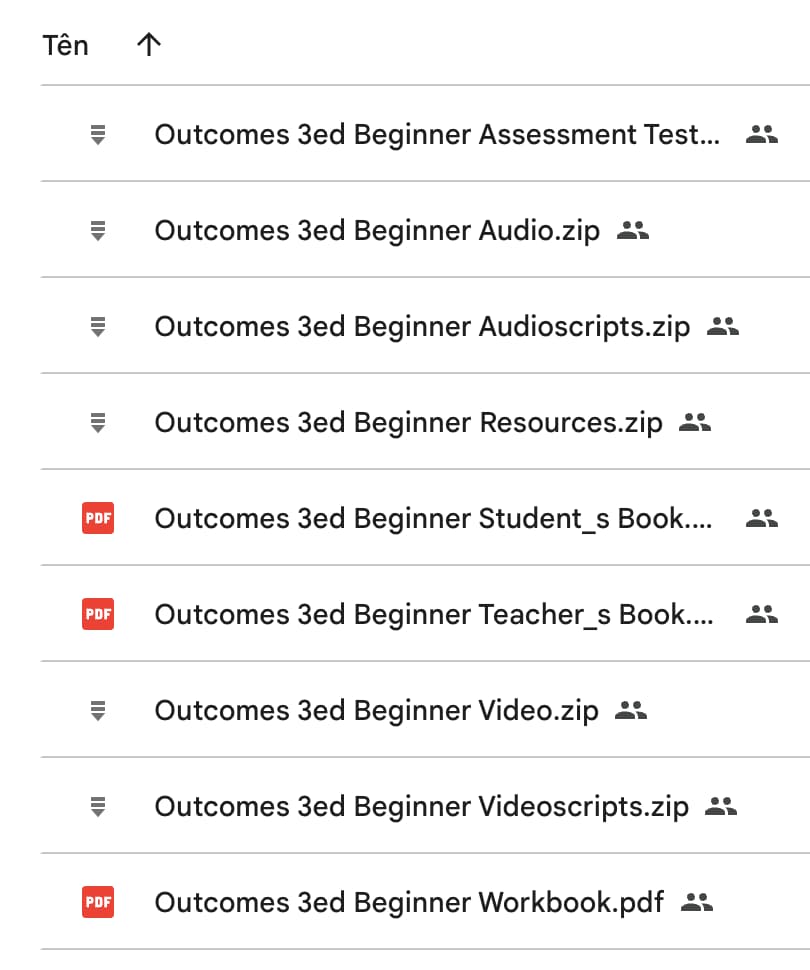Click the zip icon for Audio.zip

[x=98, y=230]
